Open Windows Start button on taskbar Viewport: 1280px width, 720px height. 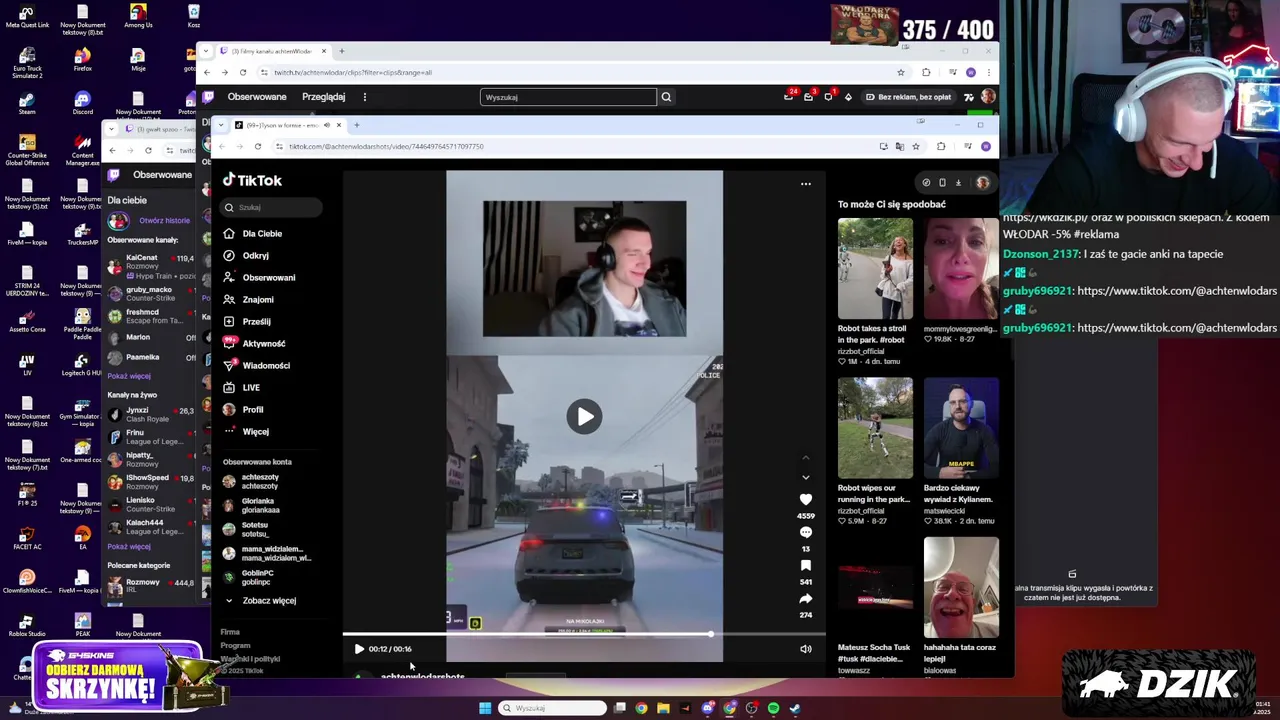[x=485, y=708]
